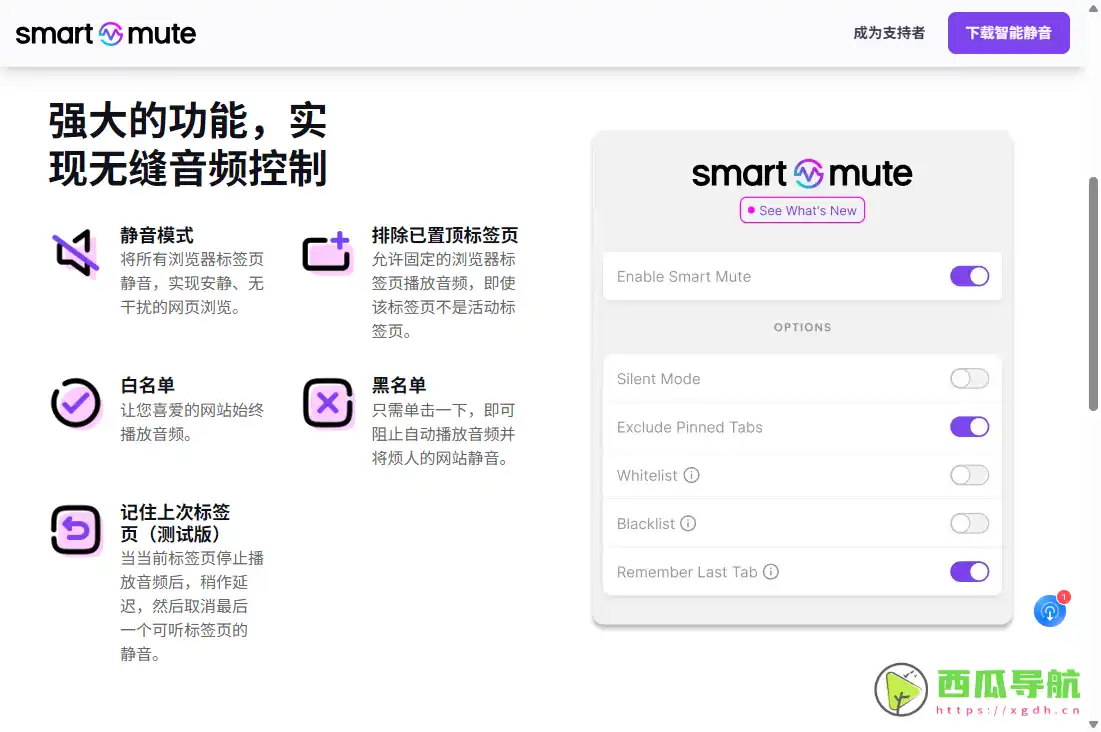Click the scrollbar down arrow

1093,724
